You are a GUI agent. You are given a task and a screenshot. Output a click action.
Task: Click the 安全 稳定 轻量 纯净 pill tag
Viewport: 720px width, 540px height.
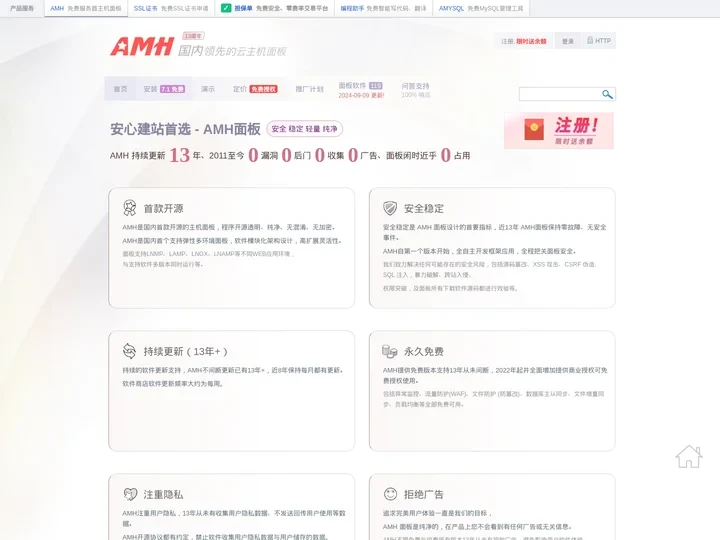point(304,129)
